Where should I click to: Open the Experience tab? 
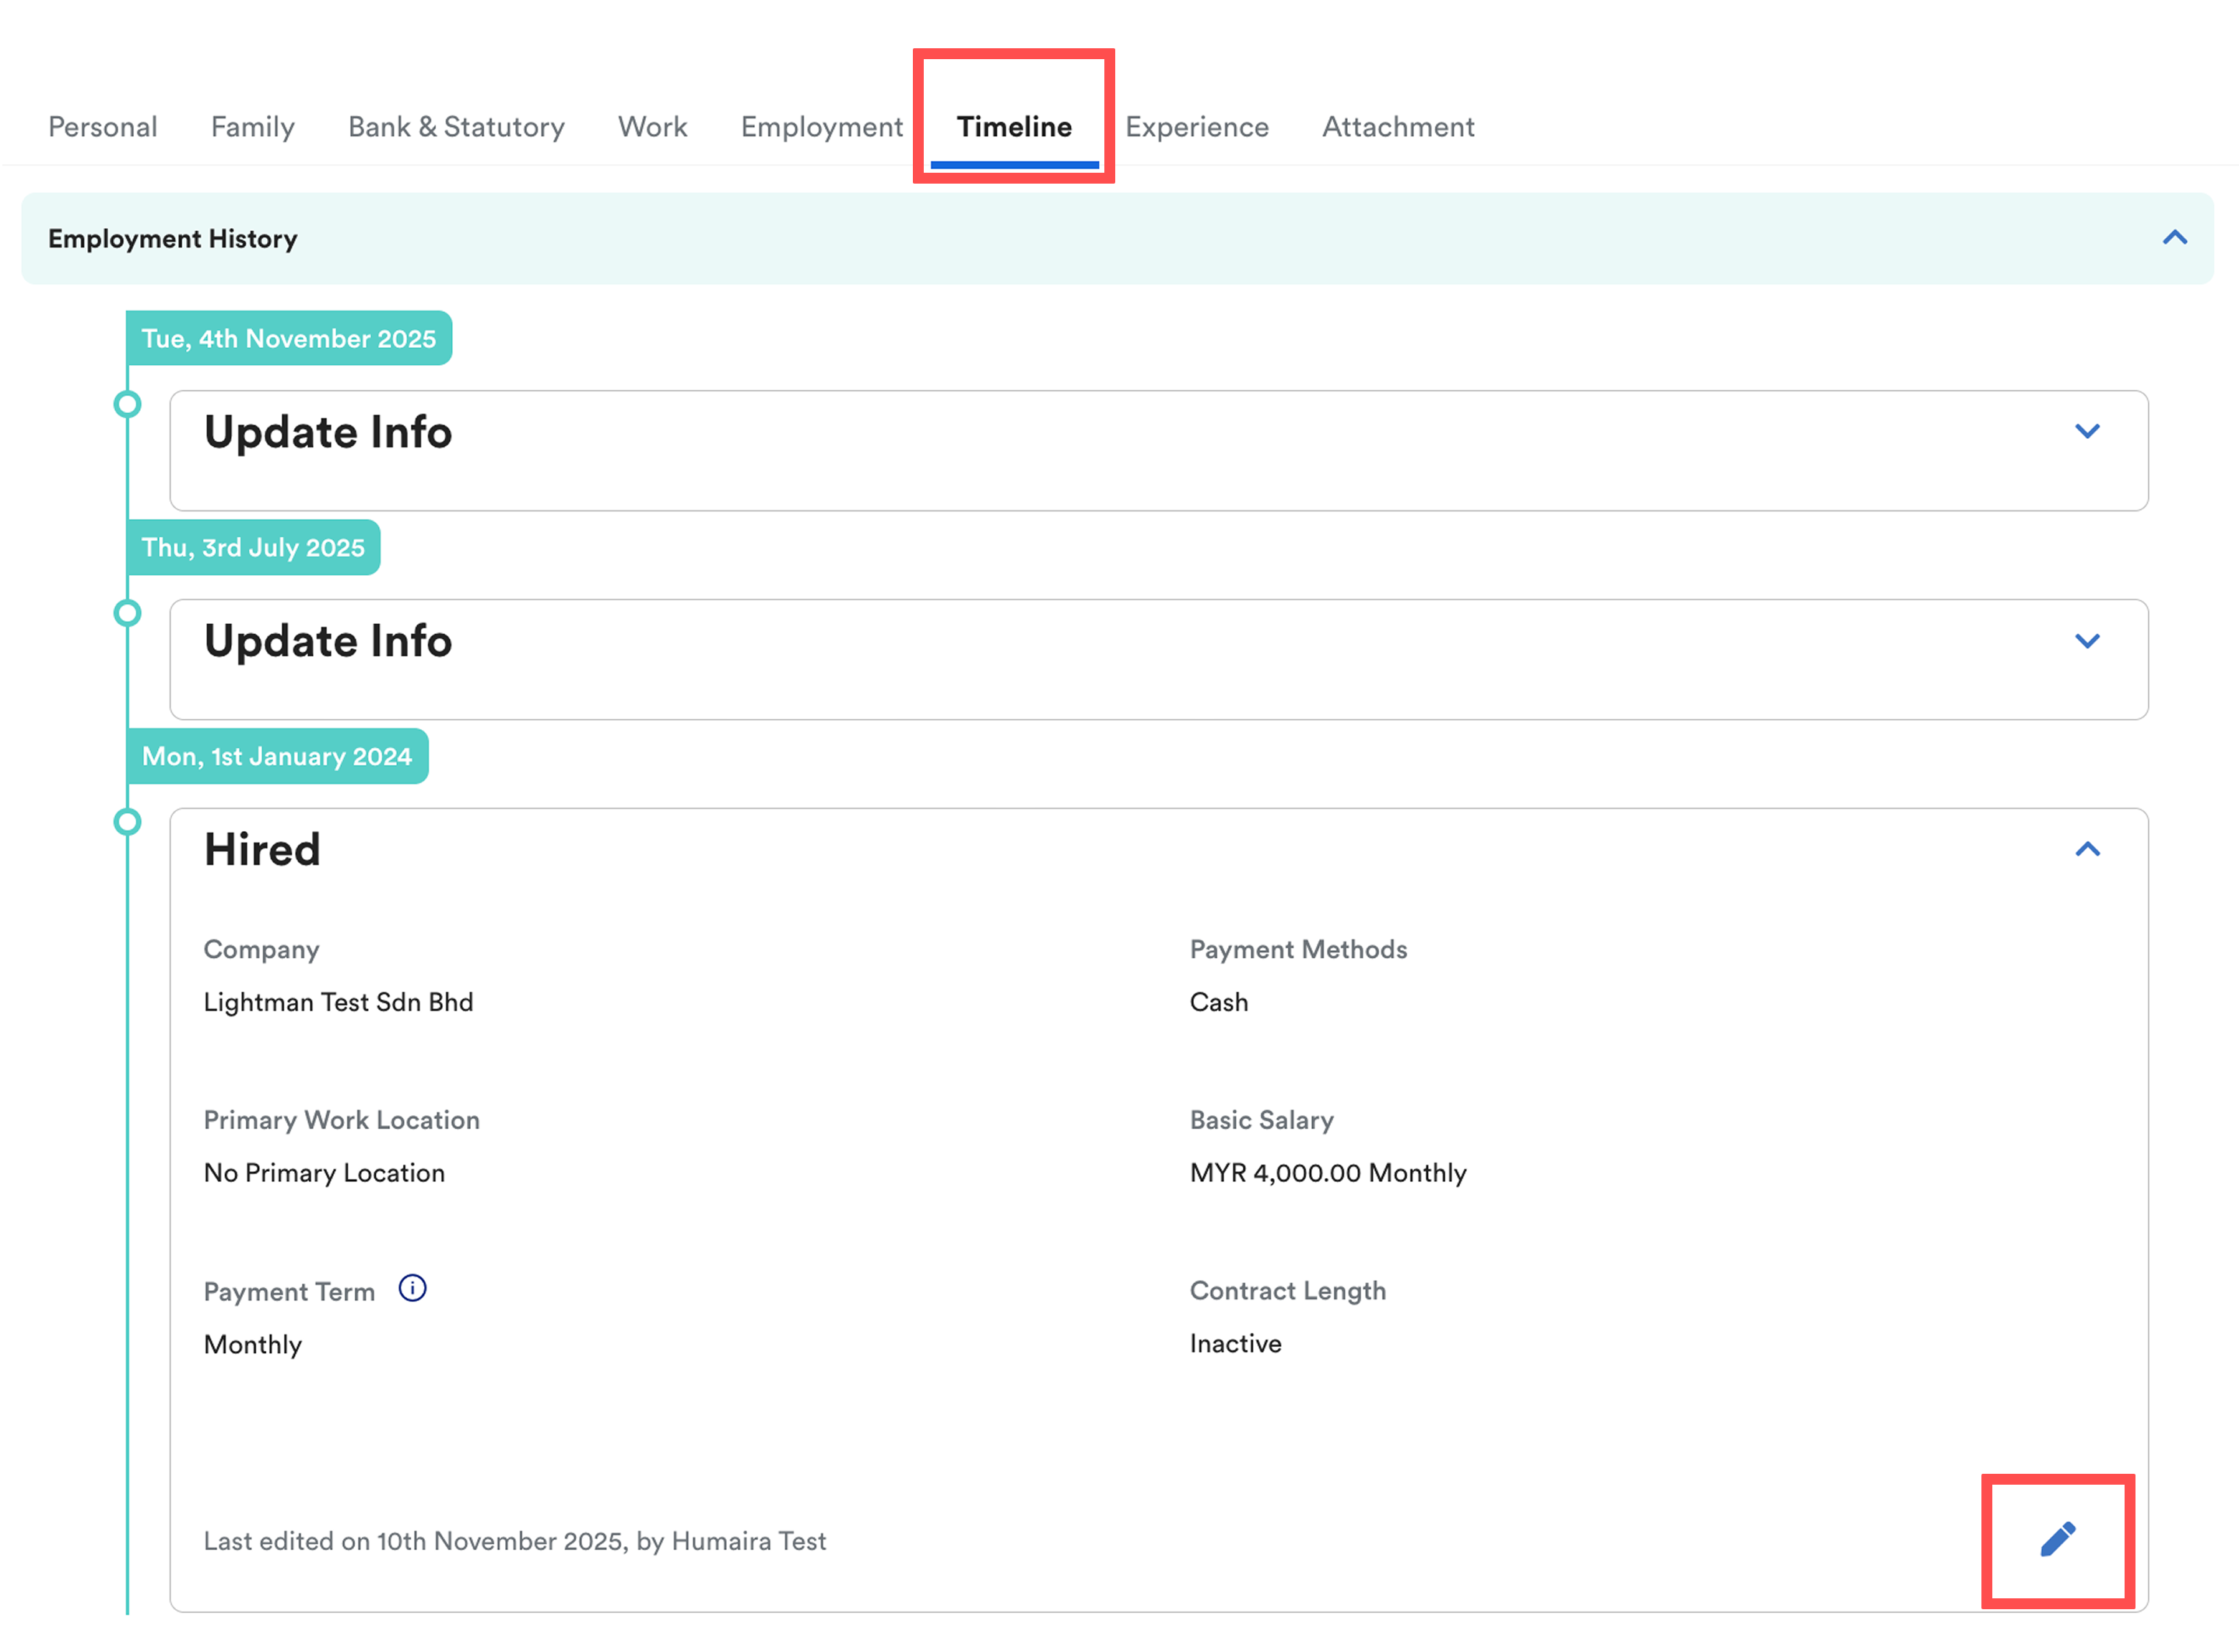coord(1196,127)
